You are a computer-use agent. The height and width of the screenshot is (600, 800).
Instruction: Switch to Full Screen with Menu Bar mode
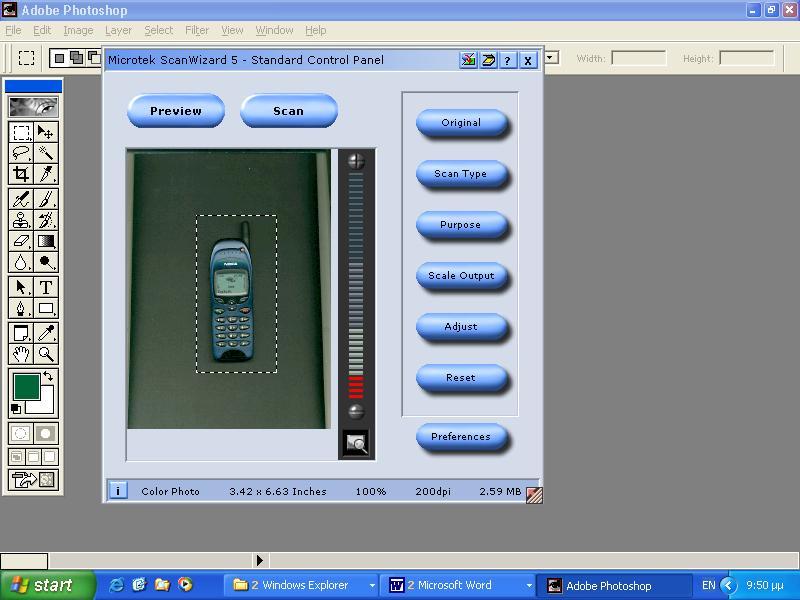coord(33,457)
